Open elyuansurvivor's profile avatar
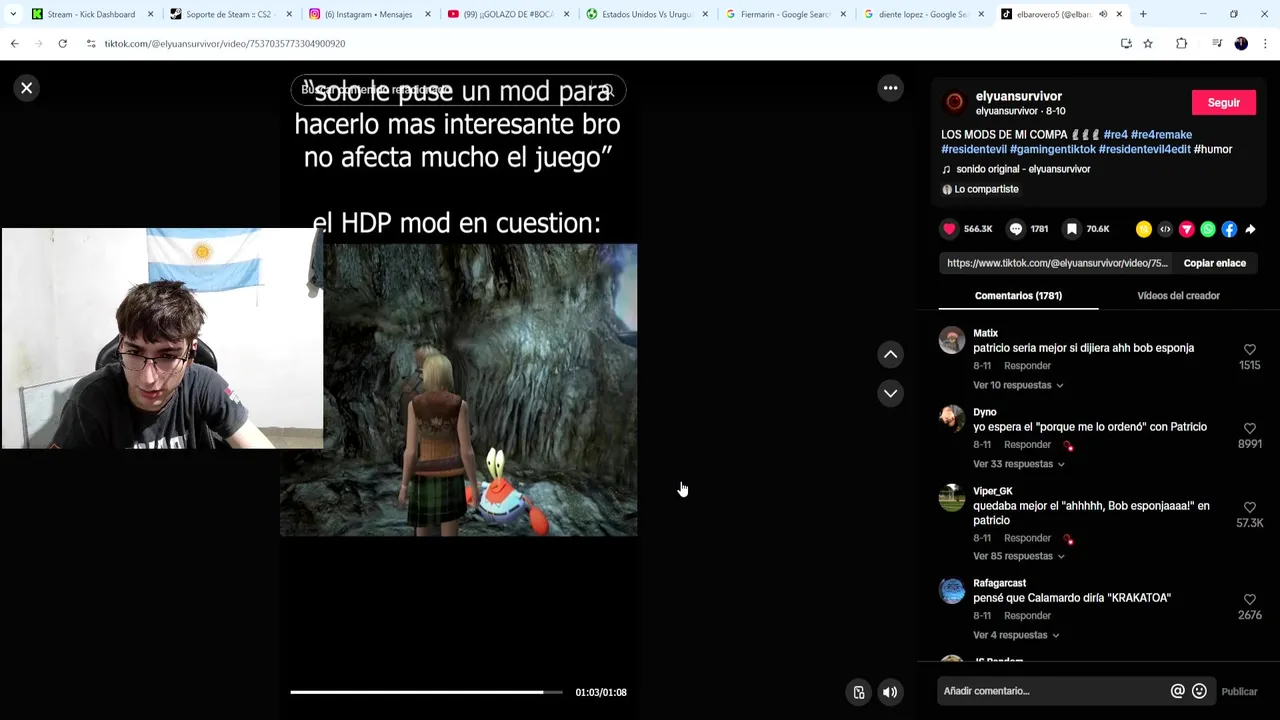Image resolution: width=1280 pixels, height=720 pixels. (x=955, y=103)
